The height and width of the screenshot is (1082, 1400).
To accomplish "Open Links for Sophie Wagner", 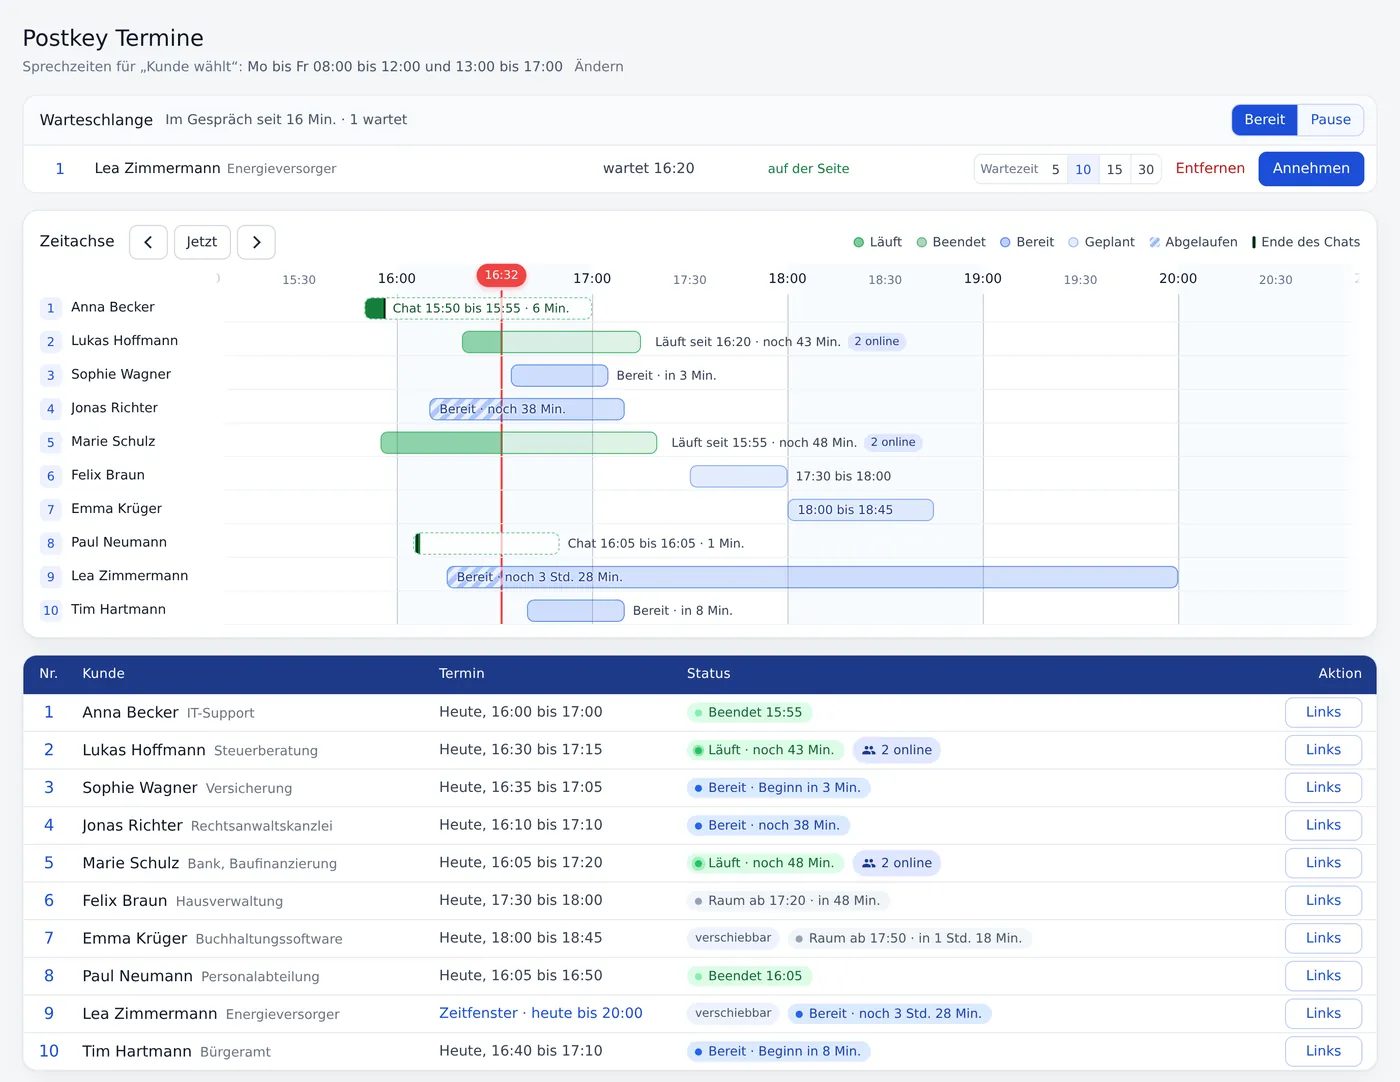I will pyautogui.click(x=1323, y=788).
